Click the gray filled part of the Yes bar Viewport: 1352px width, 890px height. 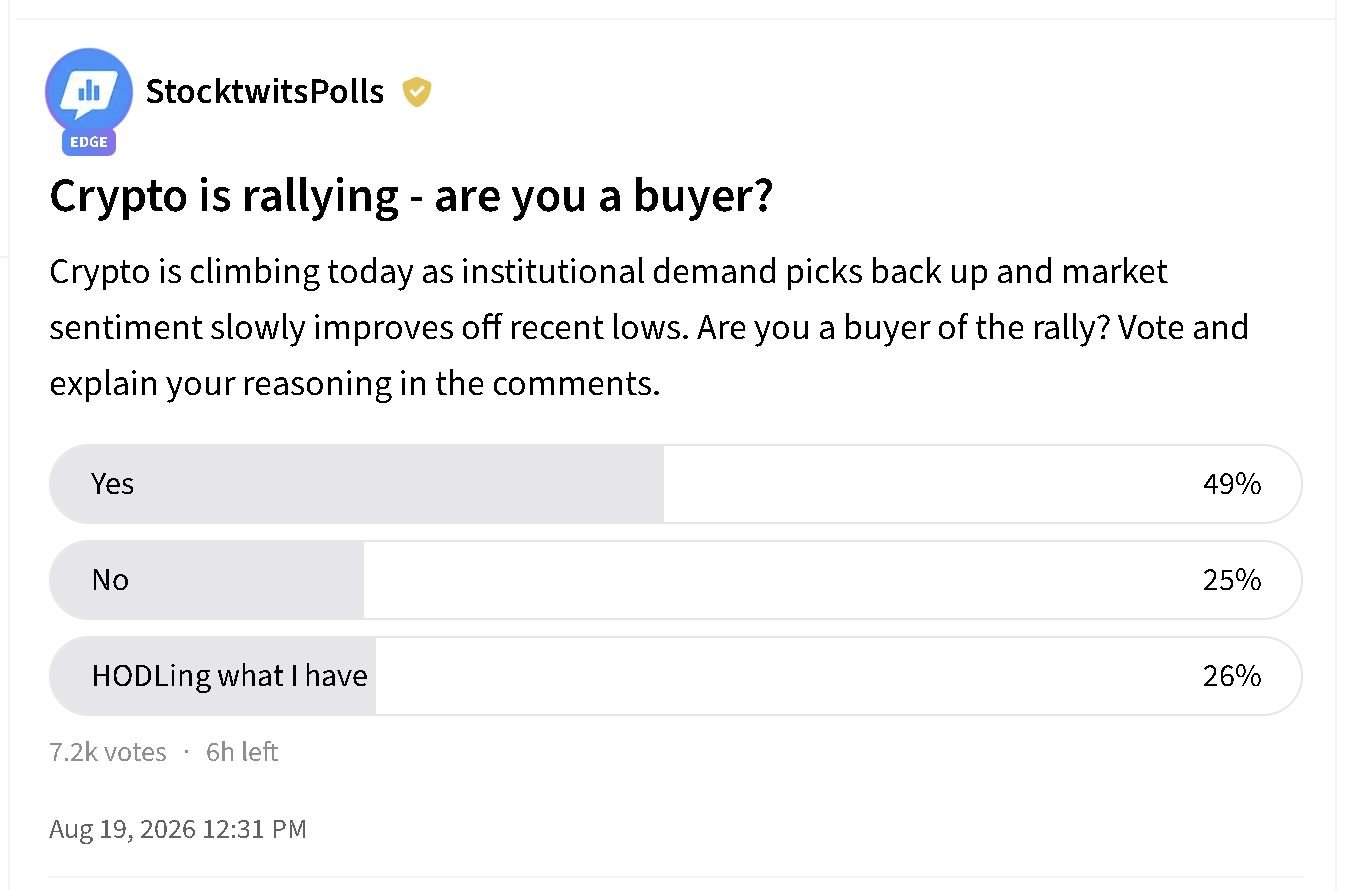[356, 484]
